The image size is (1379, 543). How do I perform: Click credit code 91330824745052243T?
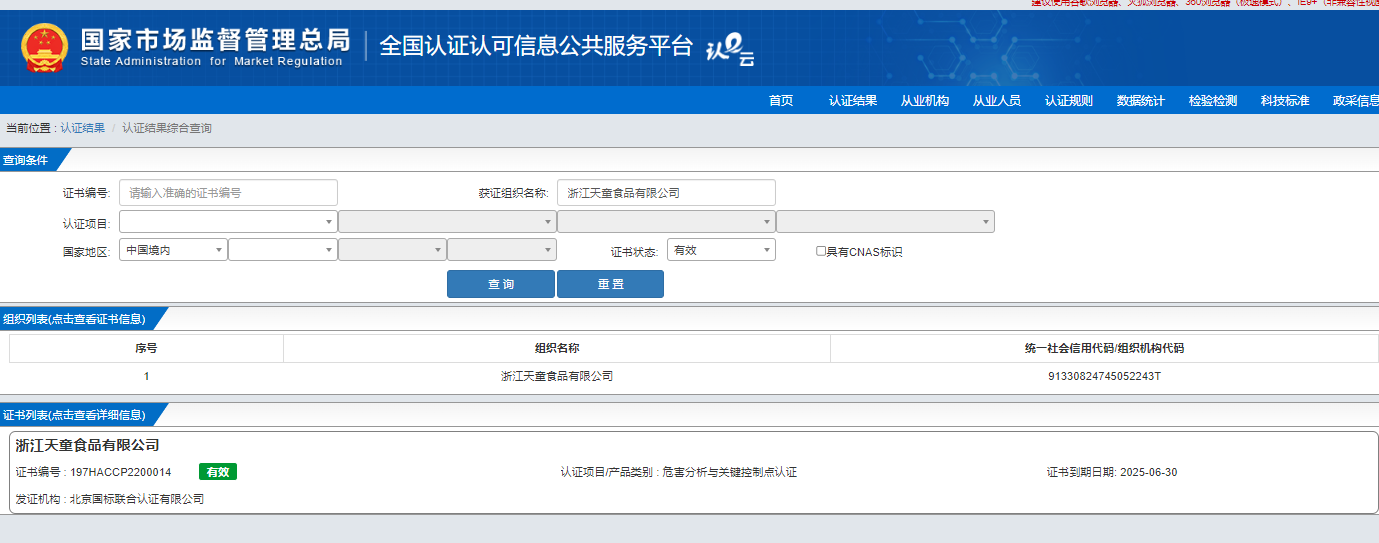point(1104,376)
